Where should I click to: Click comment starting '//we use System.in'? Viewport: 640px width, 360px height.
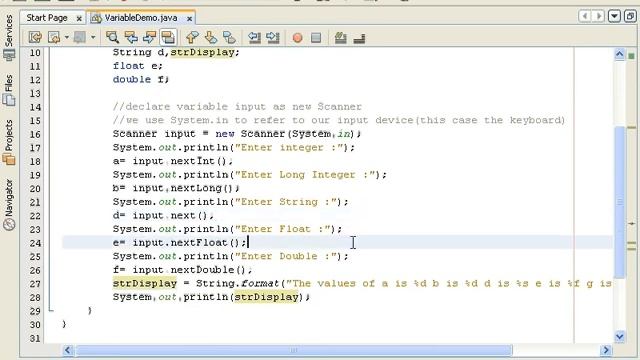[339, 120]
